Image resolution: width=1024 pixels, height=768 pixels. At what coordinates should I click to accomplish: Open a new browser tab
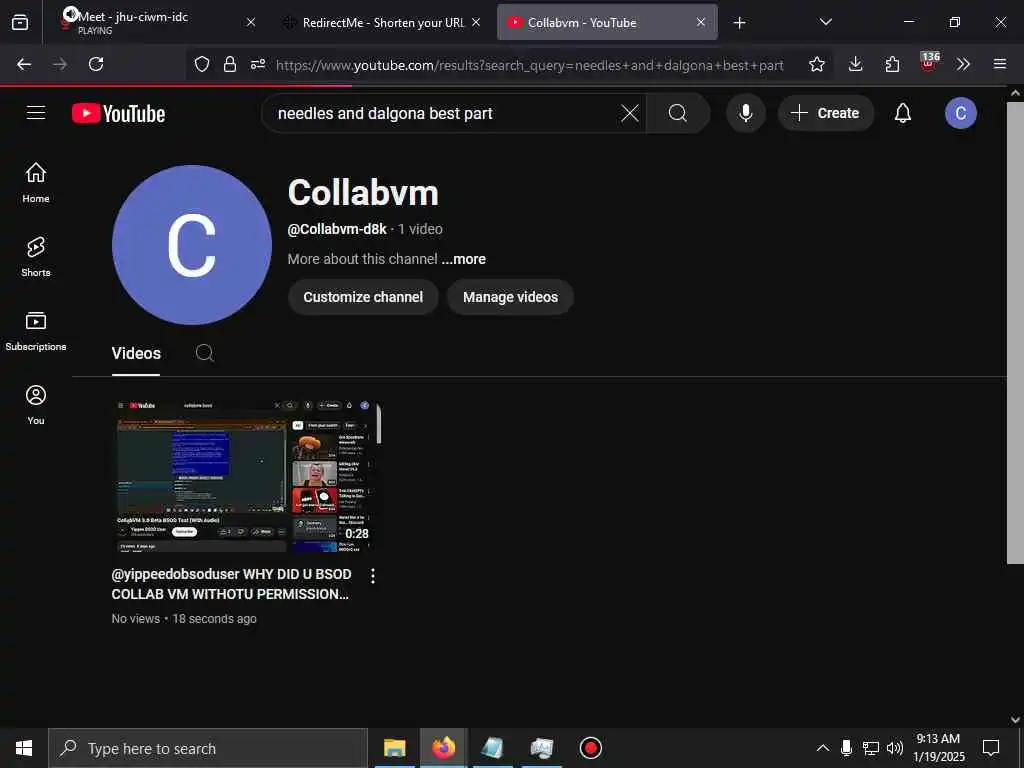(x=739, y=23)
